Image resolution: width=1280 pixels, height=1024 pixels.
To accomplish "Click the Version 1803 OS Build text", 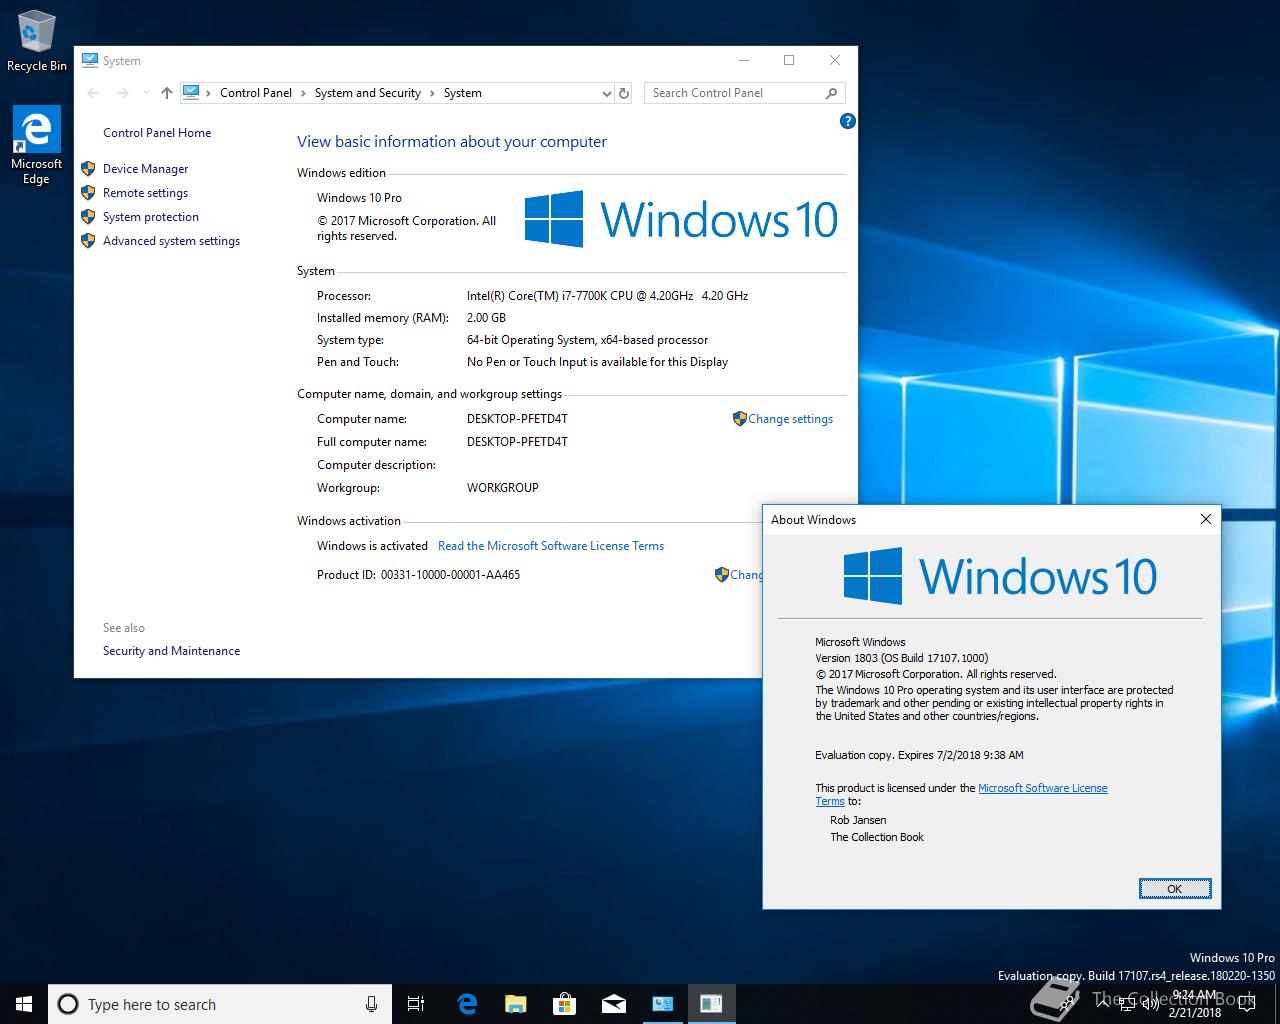I will coord(901,658).
